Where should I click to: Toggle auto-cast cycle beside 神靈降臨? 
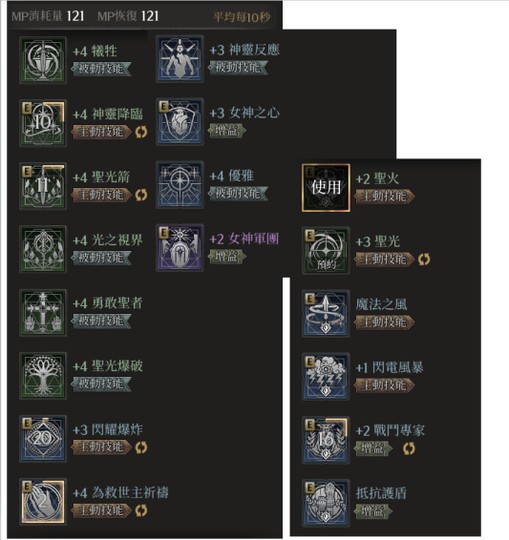coord(141,132)
